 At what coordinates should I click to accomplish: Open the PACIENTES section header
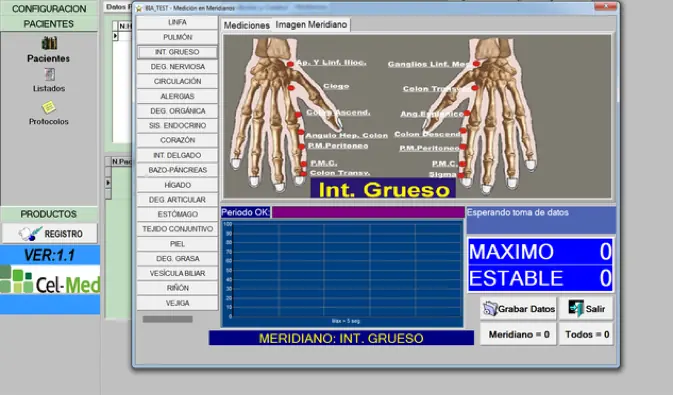(49, 24)
